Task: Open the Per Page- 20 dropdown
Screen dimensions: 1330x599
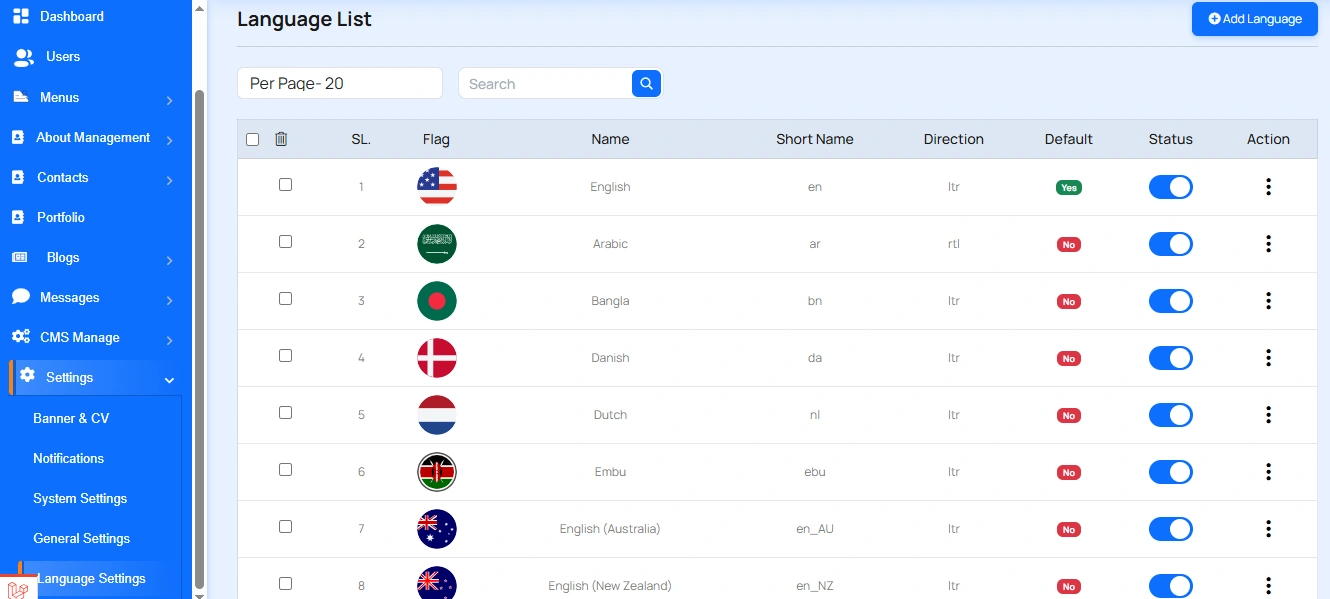Action: 339,84
